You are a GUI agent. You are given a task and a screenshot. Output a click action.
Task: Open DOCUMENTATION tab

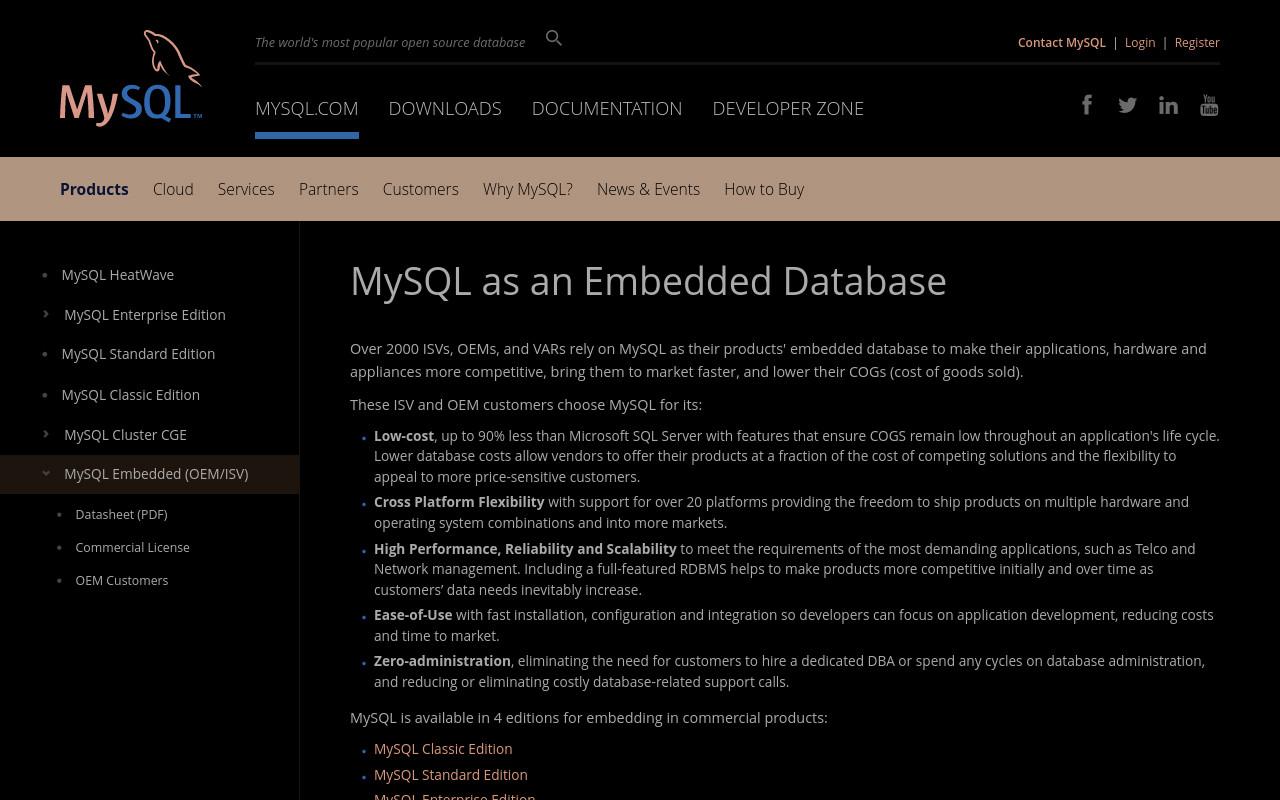pos(607,108)
